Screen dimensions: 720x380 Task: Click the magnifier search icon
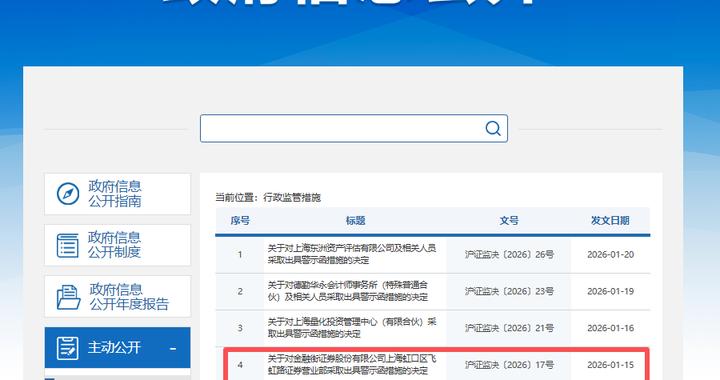click(x=493, y=129)
